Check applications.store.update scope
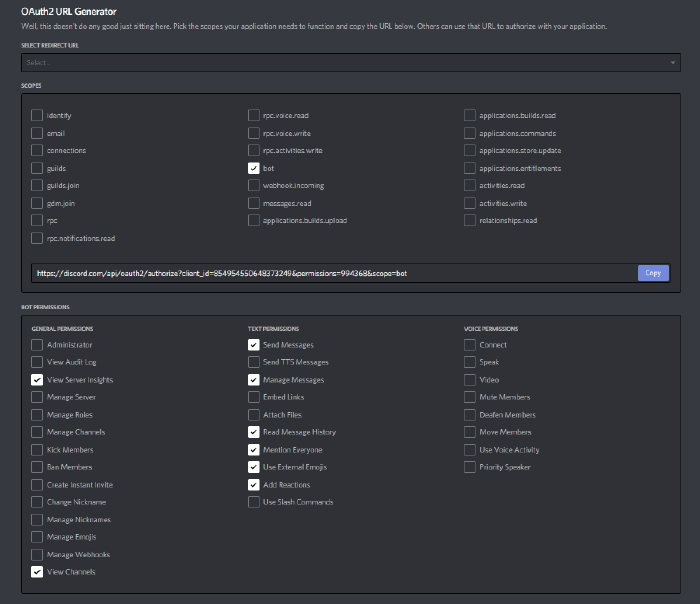 (x=470, y=150)
